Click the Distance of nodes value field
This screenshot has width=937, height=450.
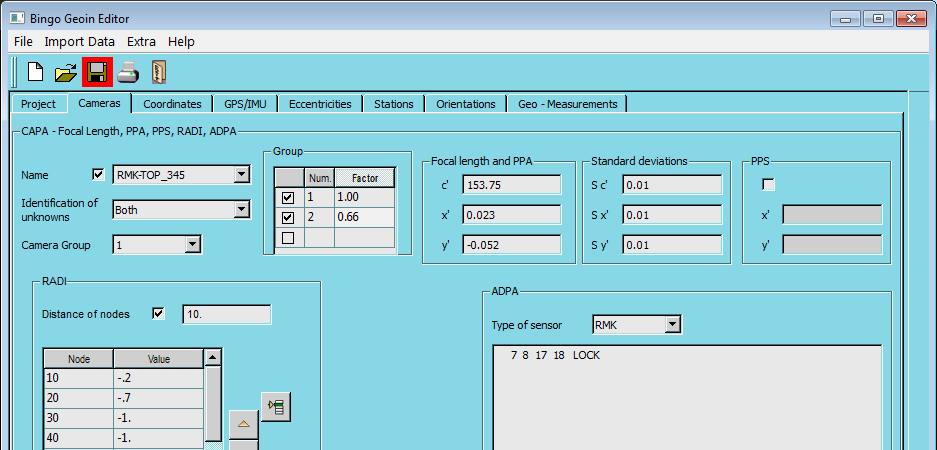tap(226, 314)
